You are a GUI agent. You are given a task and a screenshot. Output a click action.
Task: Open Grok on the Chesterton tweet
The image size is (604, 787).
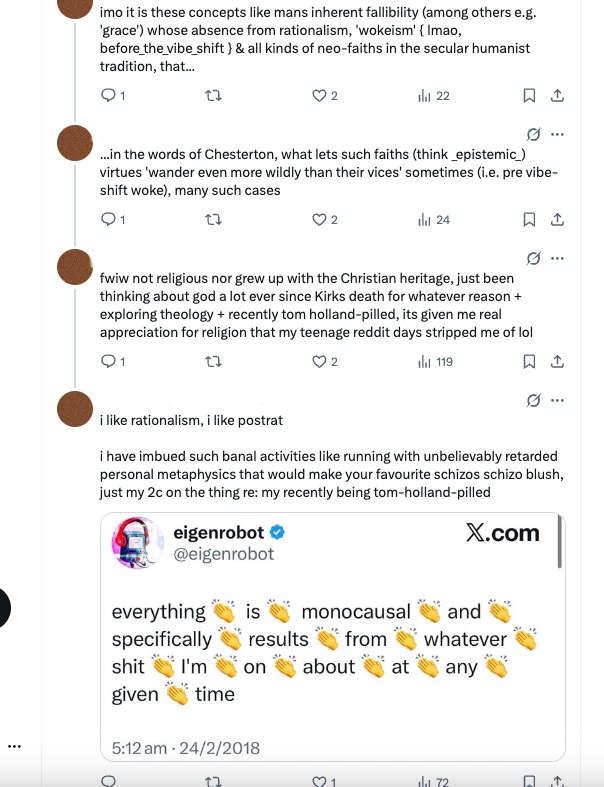tap(534, 135)
